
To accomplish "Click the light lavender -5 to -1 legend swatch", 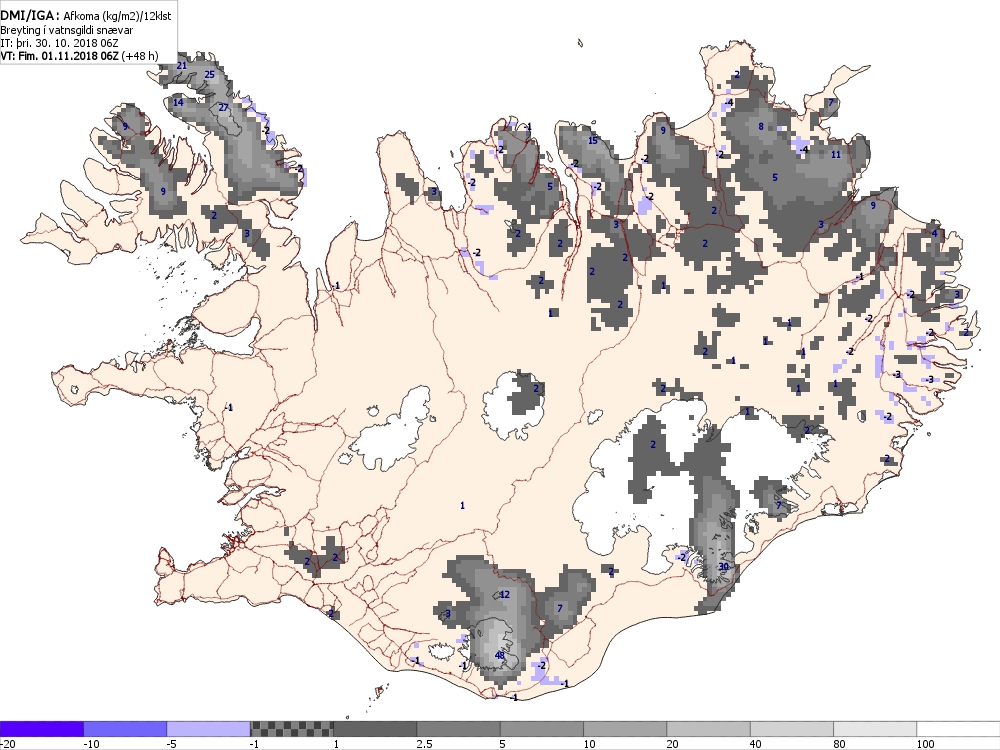I will pyautogui.click(x=209, y=728).
